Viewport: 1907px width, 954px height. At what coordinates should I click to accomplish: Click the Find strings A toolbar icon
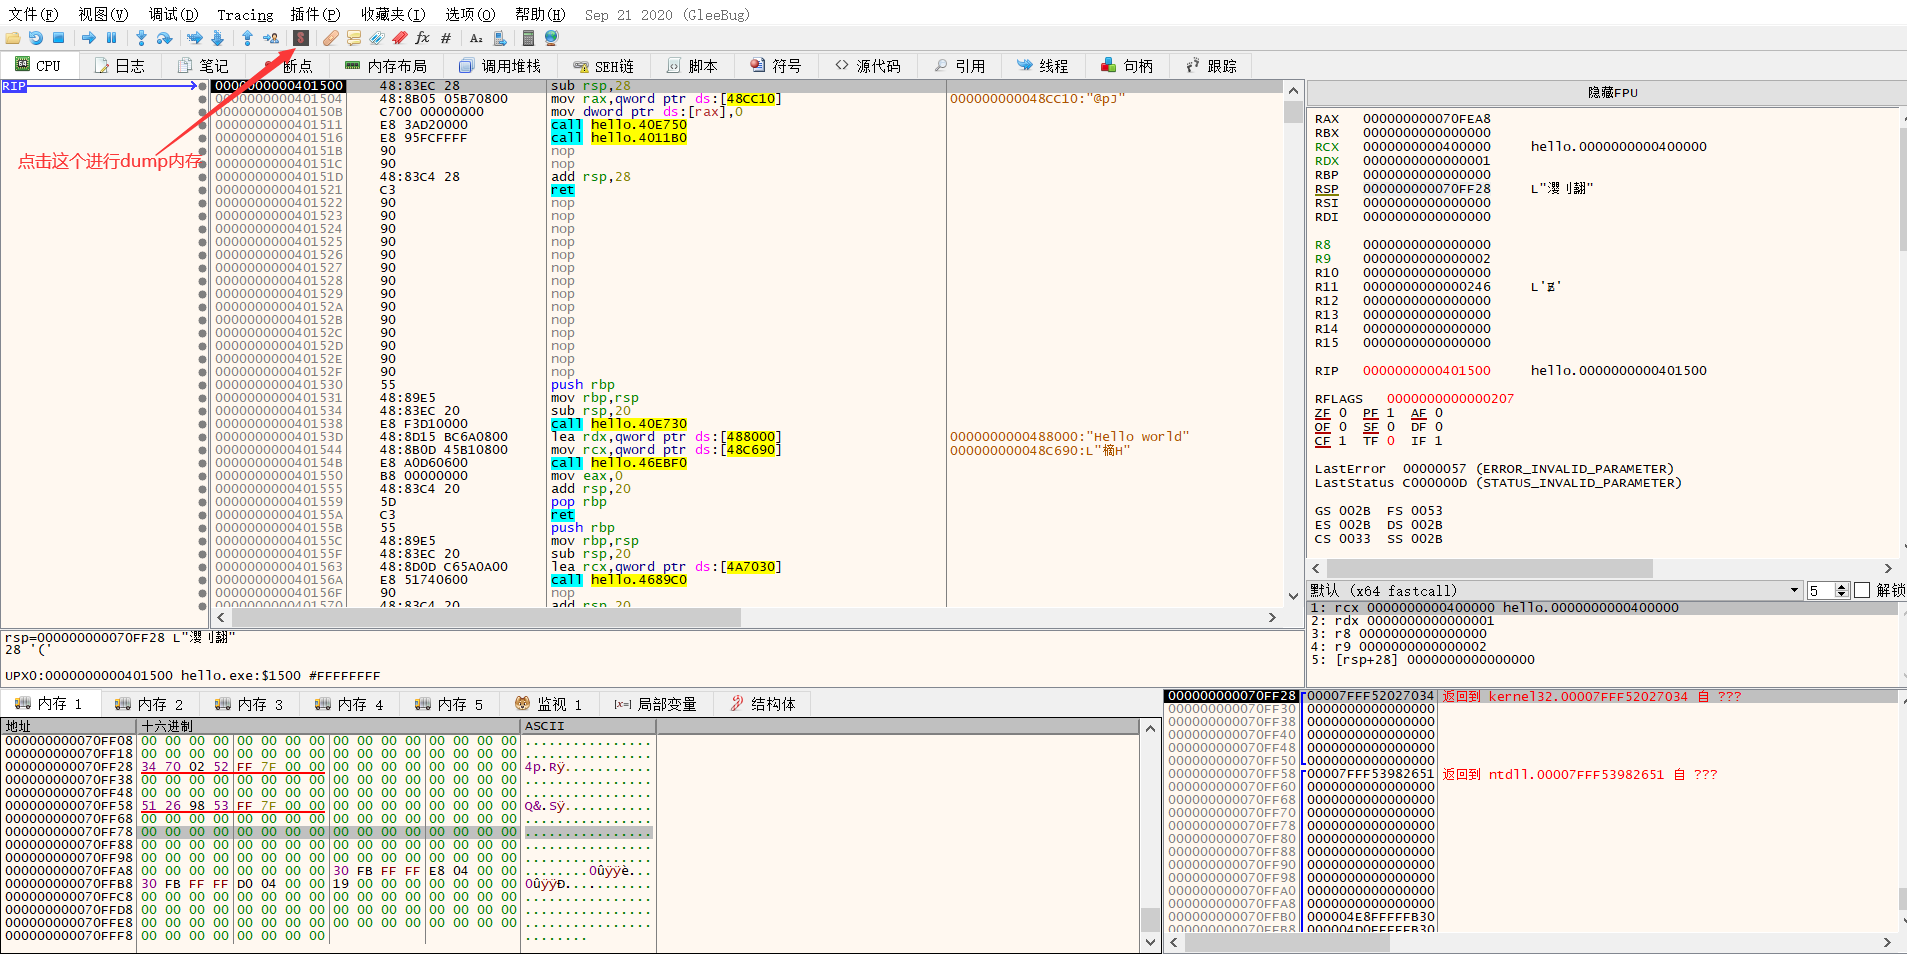pyautogui.click(x=476, y=38)
